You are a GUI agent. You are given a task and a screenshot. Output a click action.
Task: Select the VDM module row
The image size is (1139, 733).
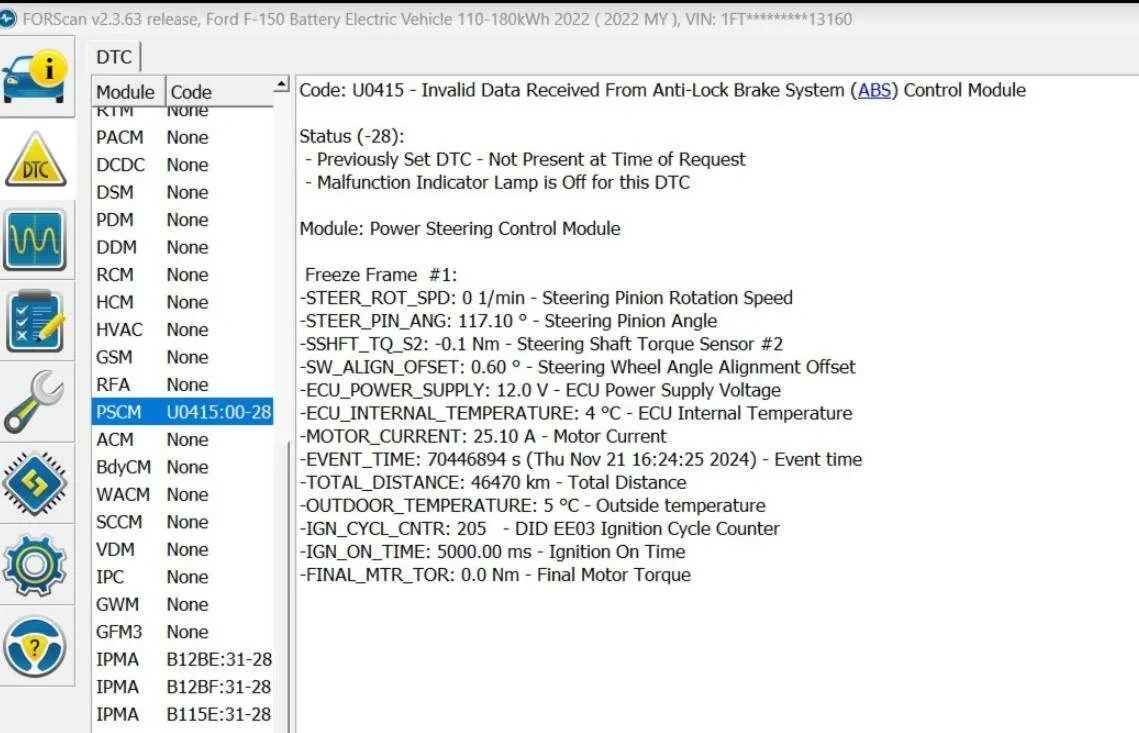182,550
